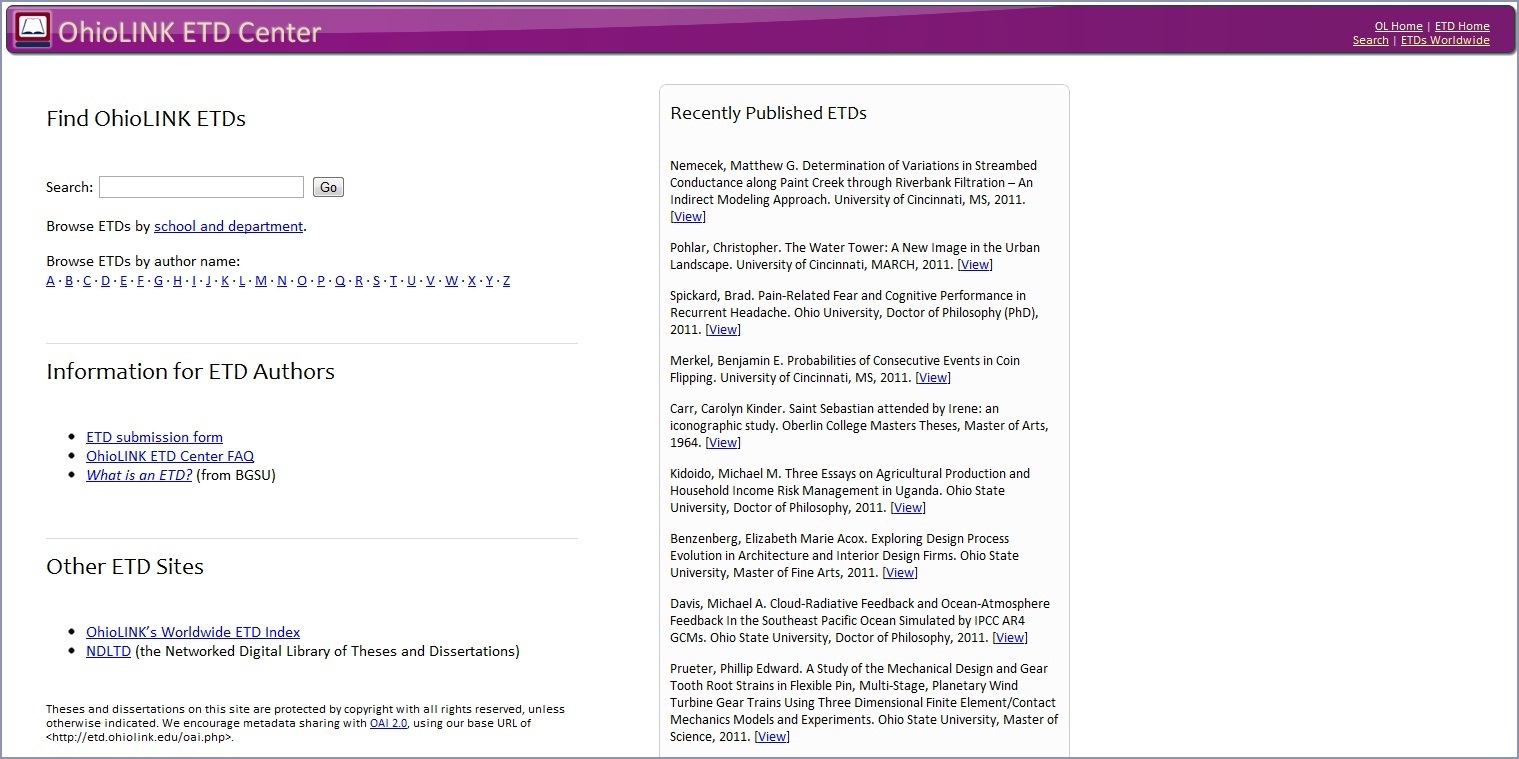Click the OAI 2.0 metadata link
Image resolution: width=1519 pixels, height=759 pixels.
389,722
